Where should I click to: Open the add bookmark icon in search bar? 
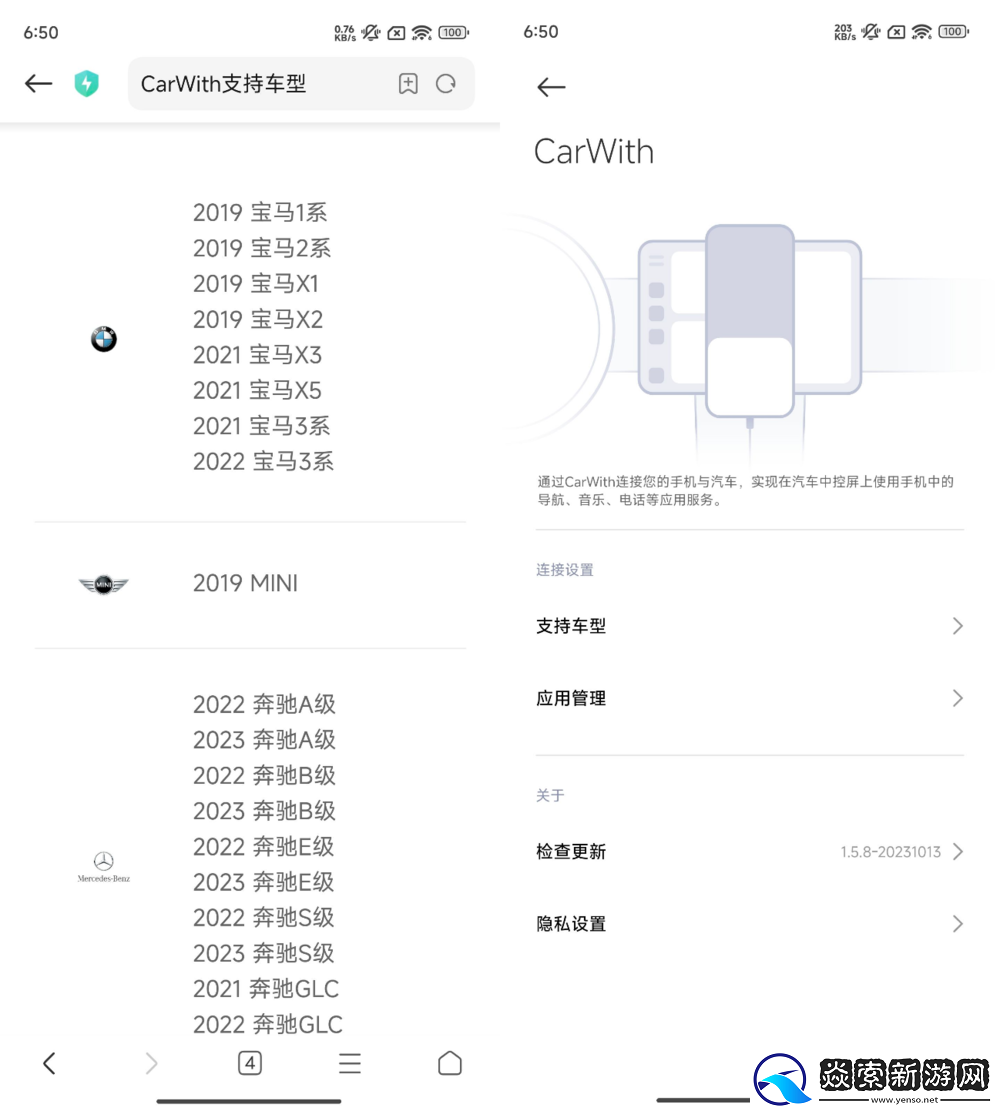click(408, 84)
